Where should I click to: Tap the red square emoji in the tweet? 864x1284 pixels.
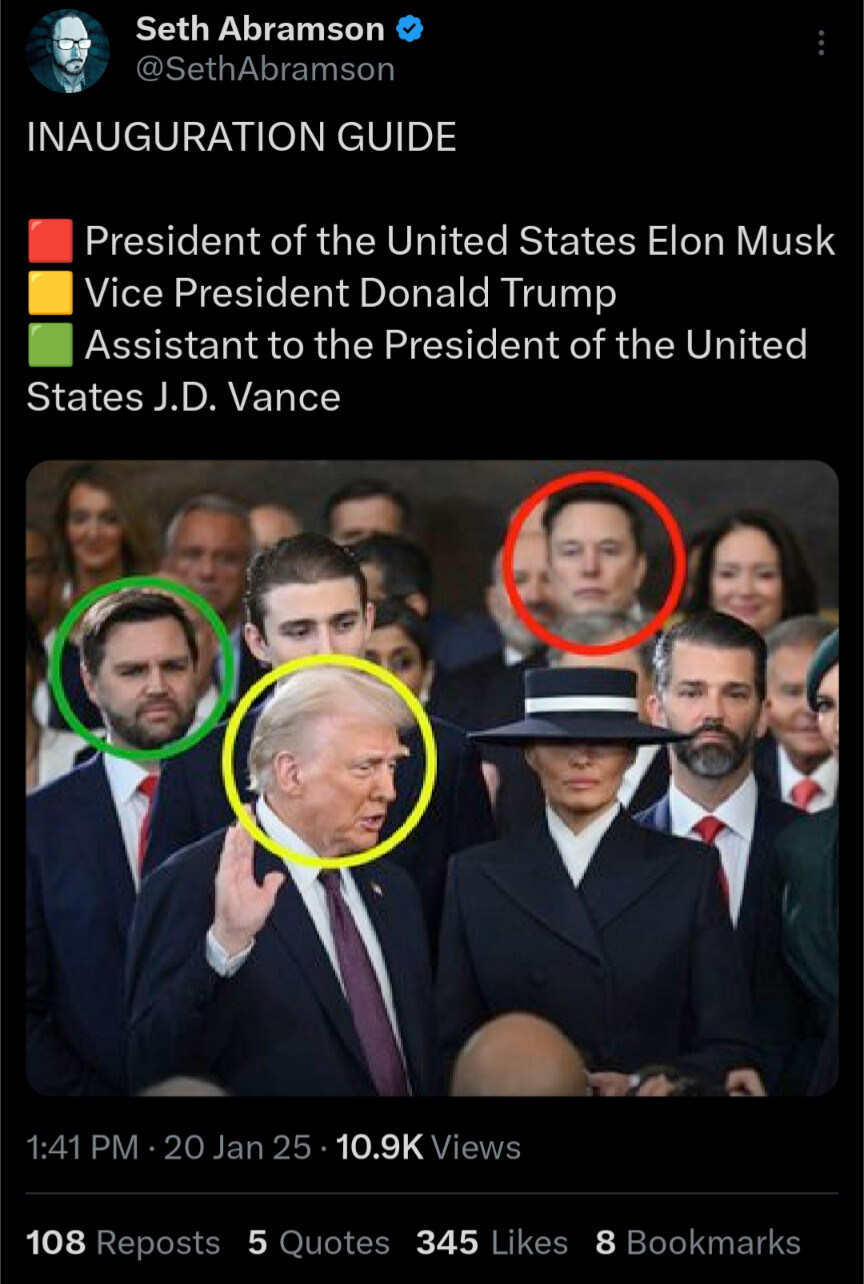click(50, 242)
